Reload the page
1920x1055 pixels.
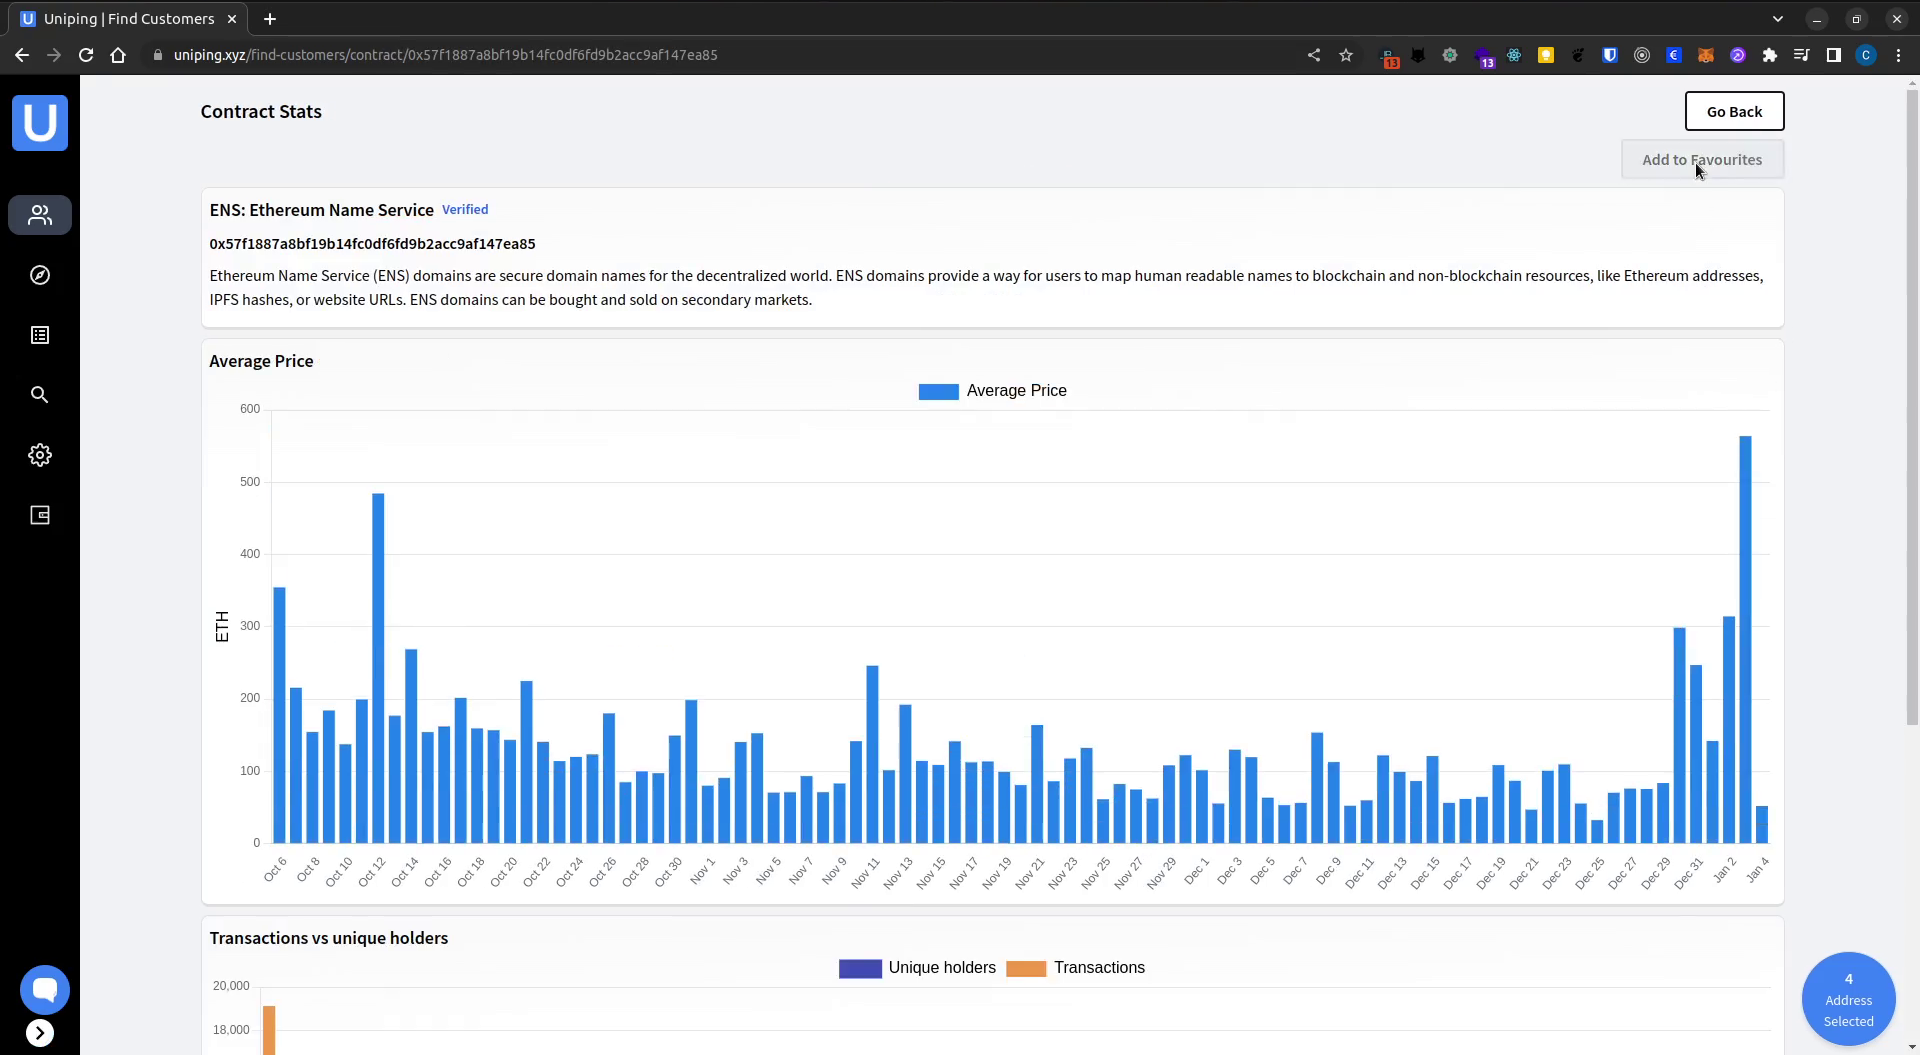[x=86, y=55]
